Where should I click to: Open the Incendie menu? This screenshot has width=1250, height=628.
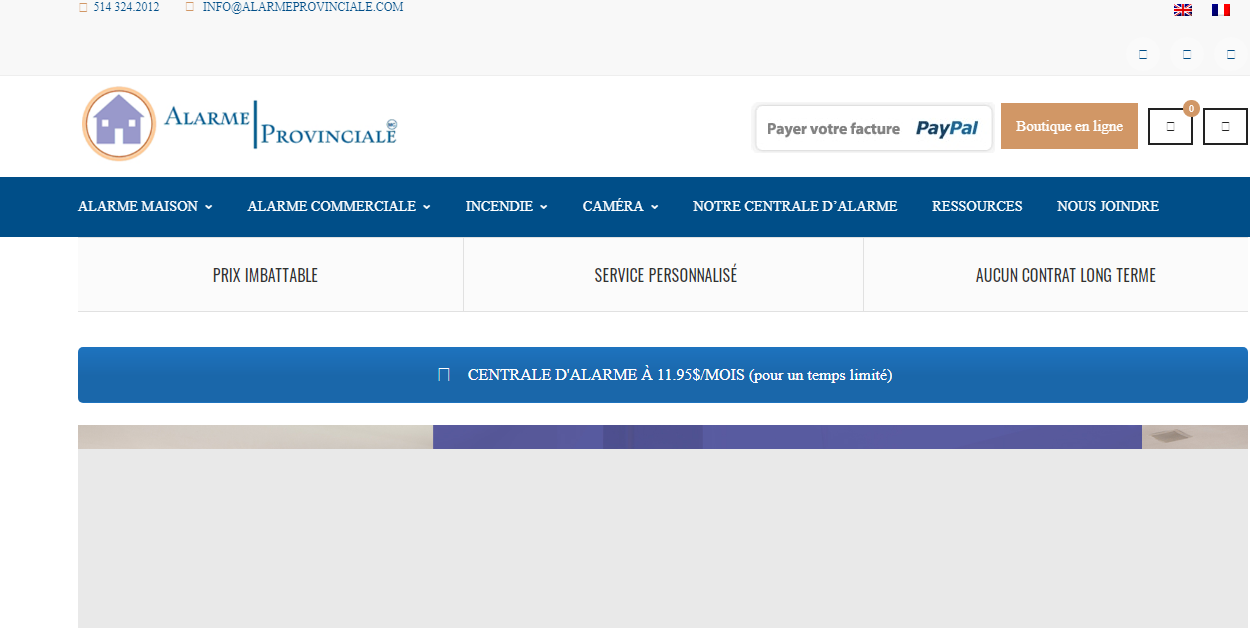click(x=499, y=206)
